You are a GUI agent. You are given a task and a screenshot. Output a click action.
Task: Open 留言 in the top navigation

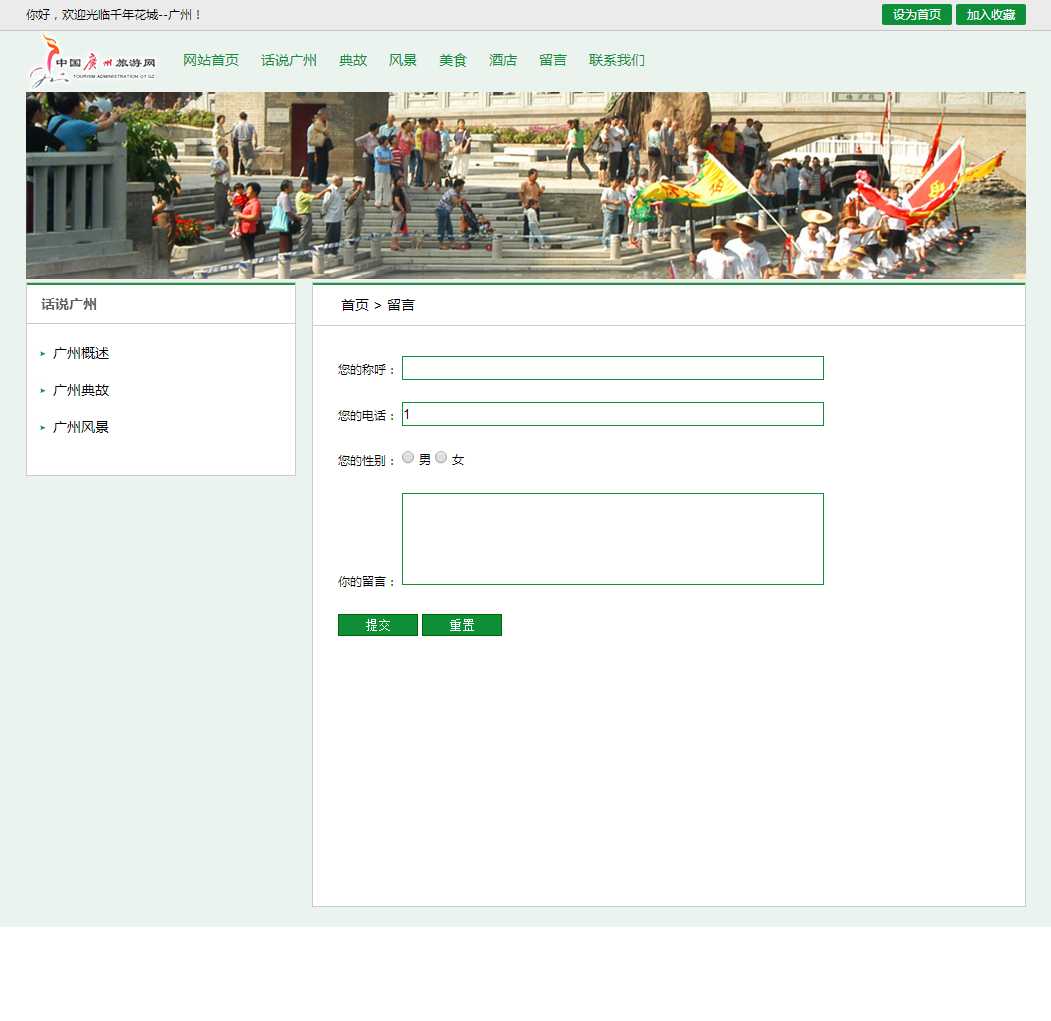[553, 60]
